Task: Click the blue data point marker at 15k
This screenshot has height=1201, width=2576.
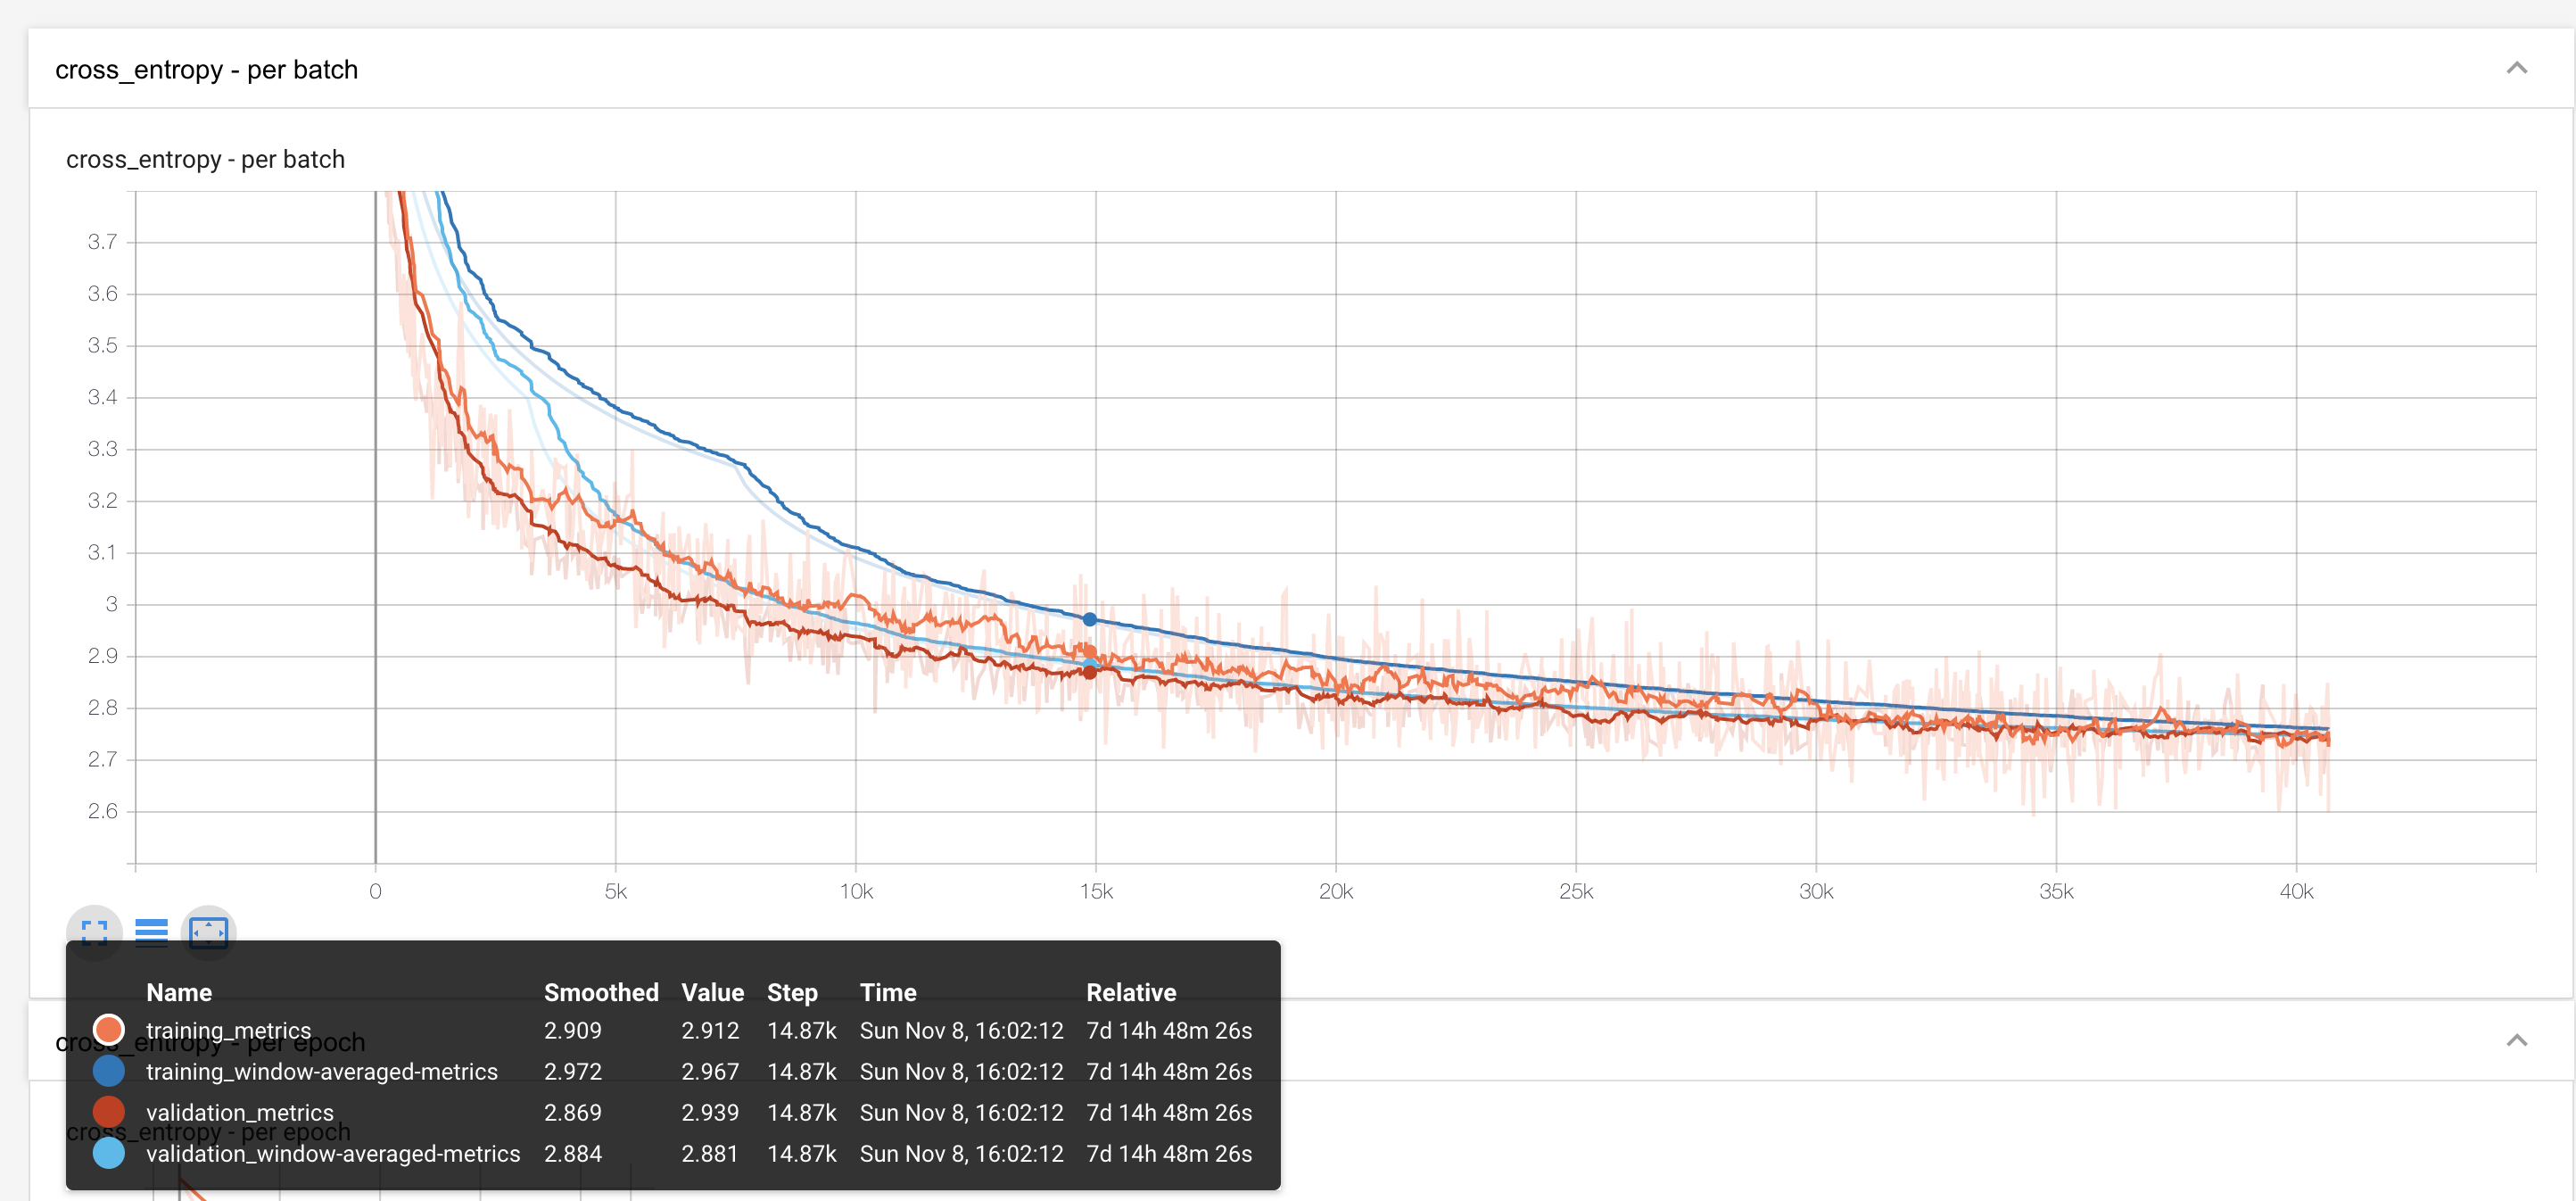Action: [1089, 620]
